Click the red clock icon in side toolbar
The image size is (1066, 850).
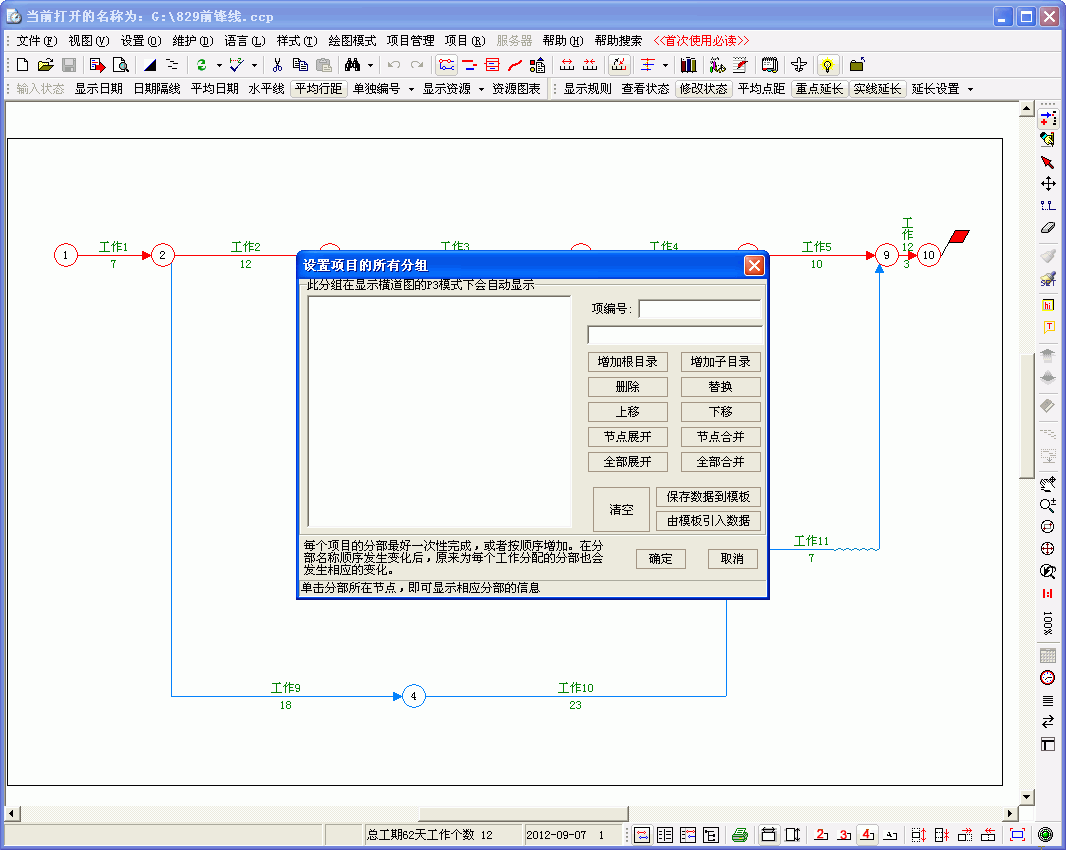coord(1048,677)
